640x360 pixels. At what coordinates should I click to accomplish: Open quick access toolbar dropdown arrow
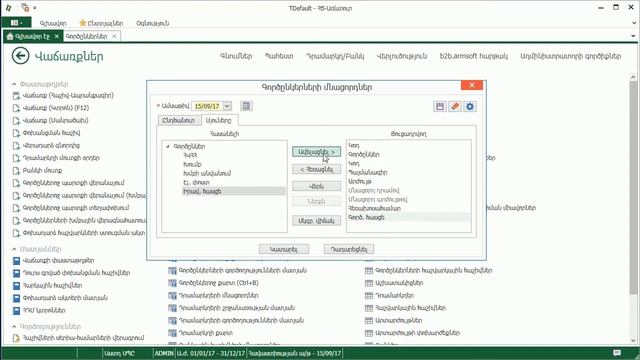click(35, 8)
